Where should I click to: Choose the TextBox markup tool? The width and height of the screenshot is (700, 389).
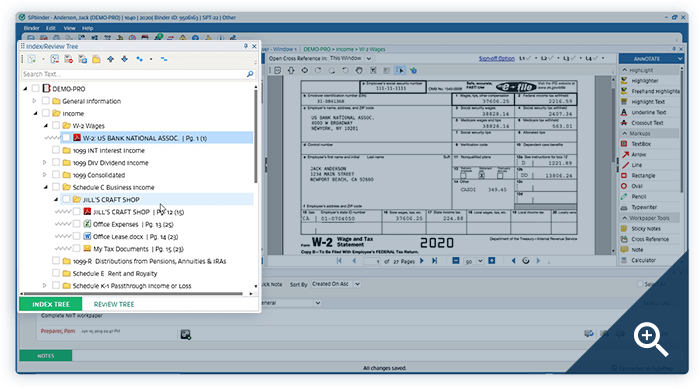(x=636, y=144)
